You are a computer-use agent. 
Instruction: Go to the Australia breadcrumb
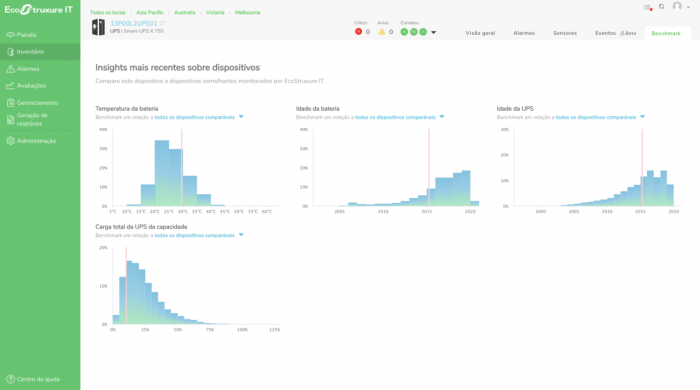point(184,12)
